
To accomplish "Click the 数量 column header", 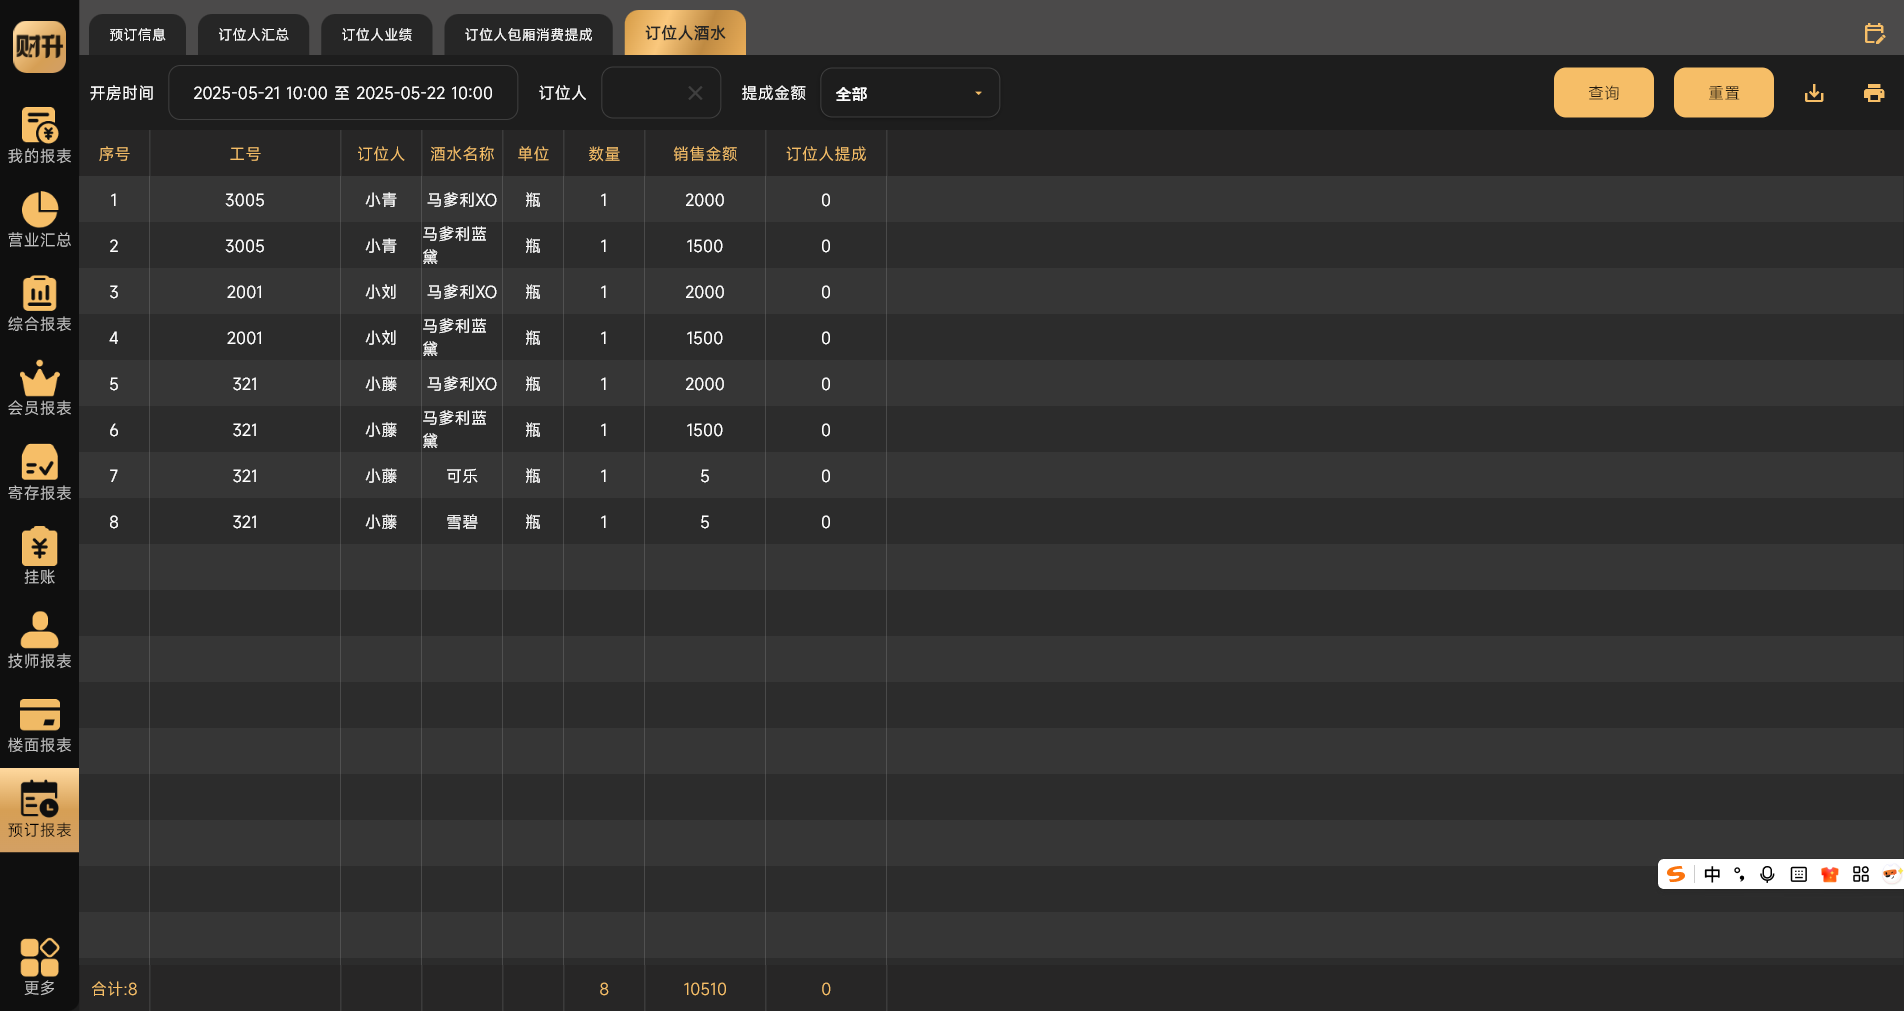I will pos(604,154).
